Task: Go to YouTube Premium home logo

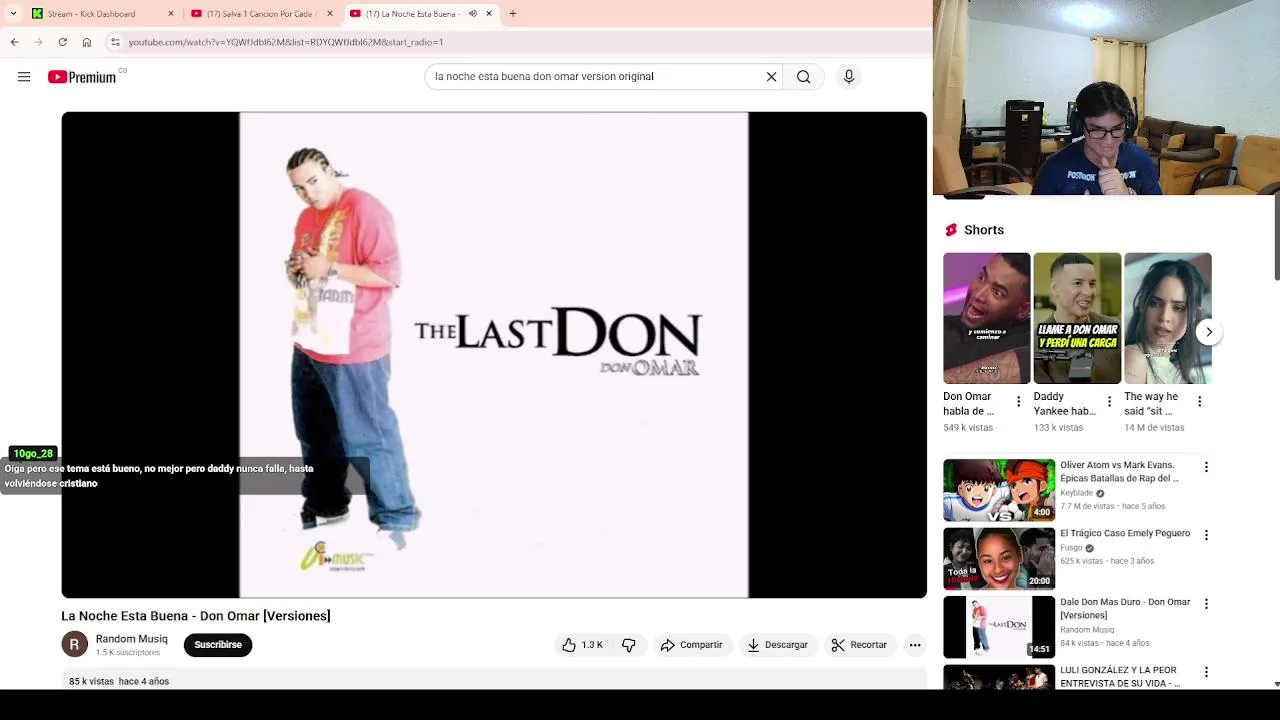Action: (84, 77)
